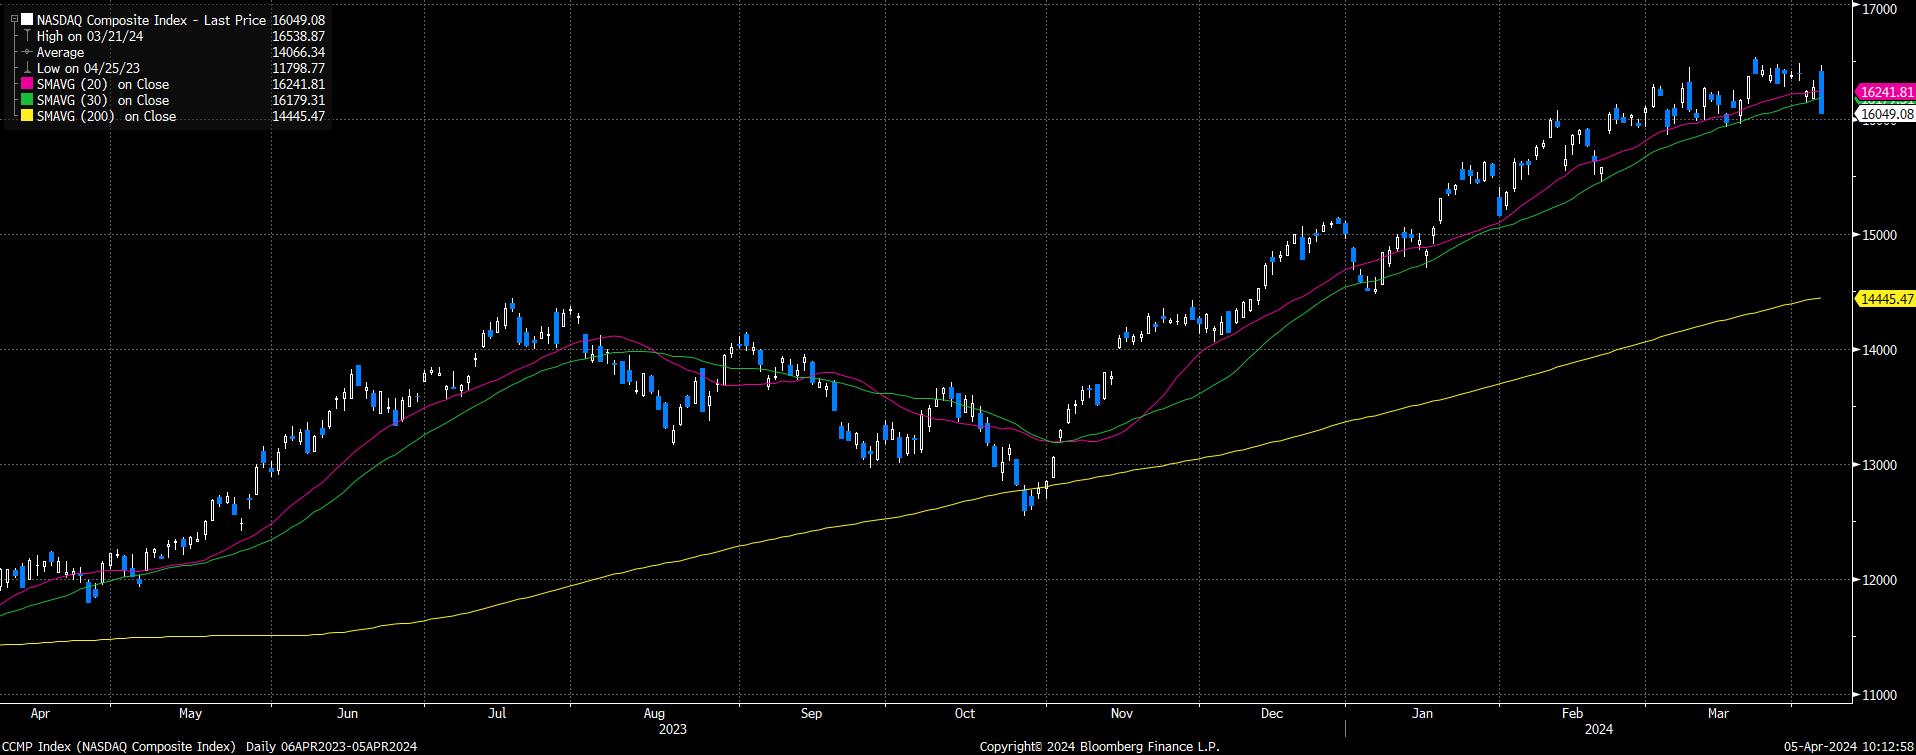Viewport: 1916px width, 755px height.
Task: Click the magenta 16241.81 axis price tag
Action: click(1885, 91)
